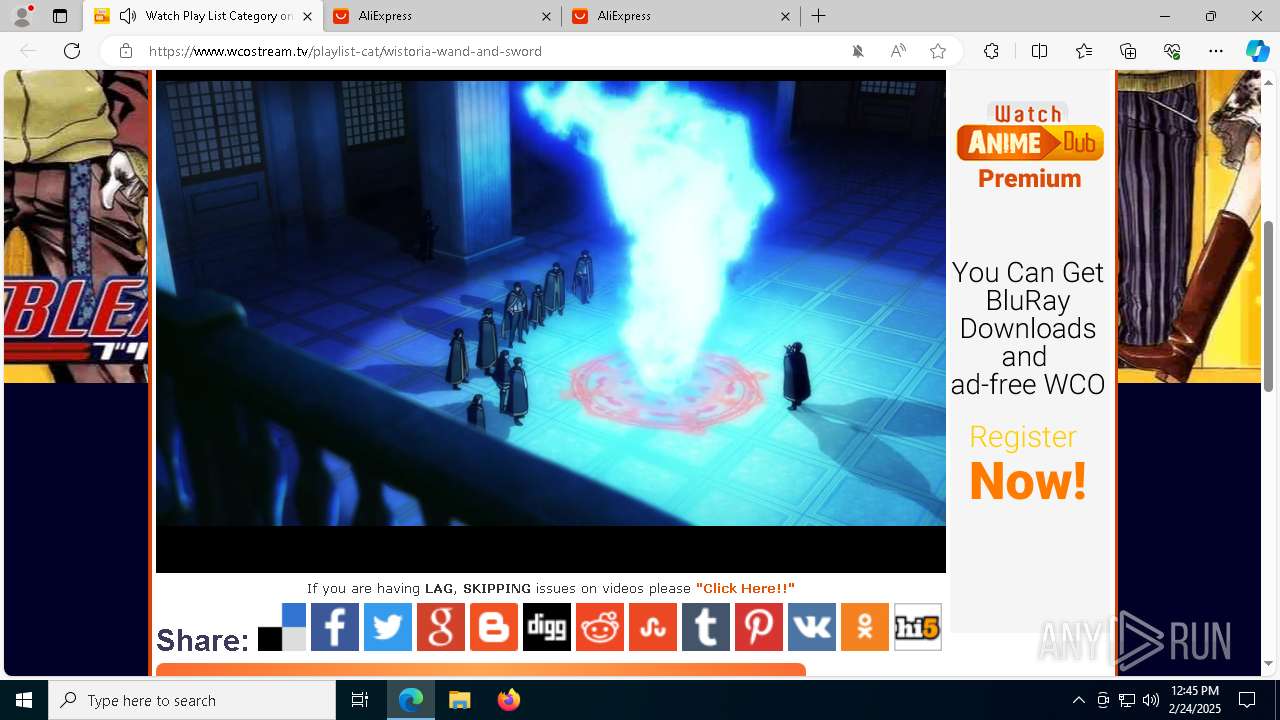Screen dimensions: 1280x720
Task: Share the page on Twitter
Action: [388, 627]
